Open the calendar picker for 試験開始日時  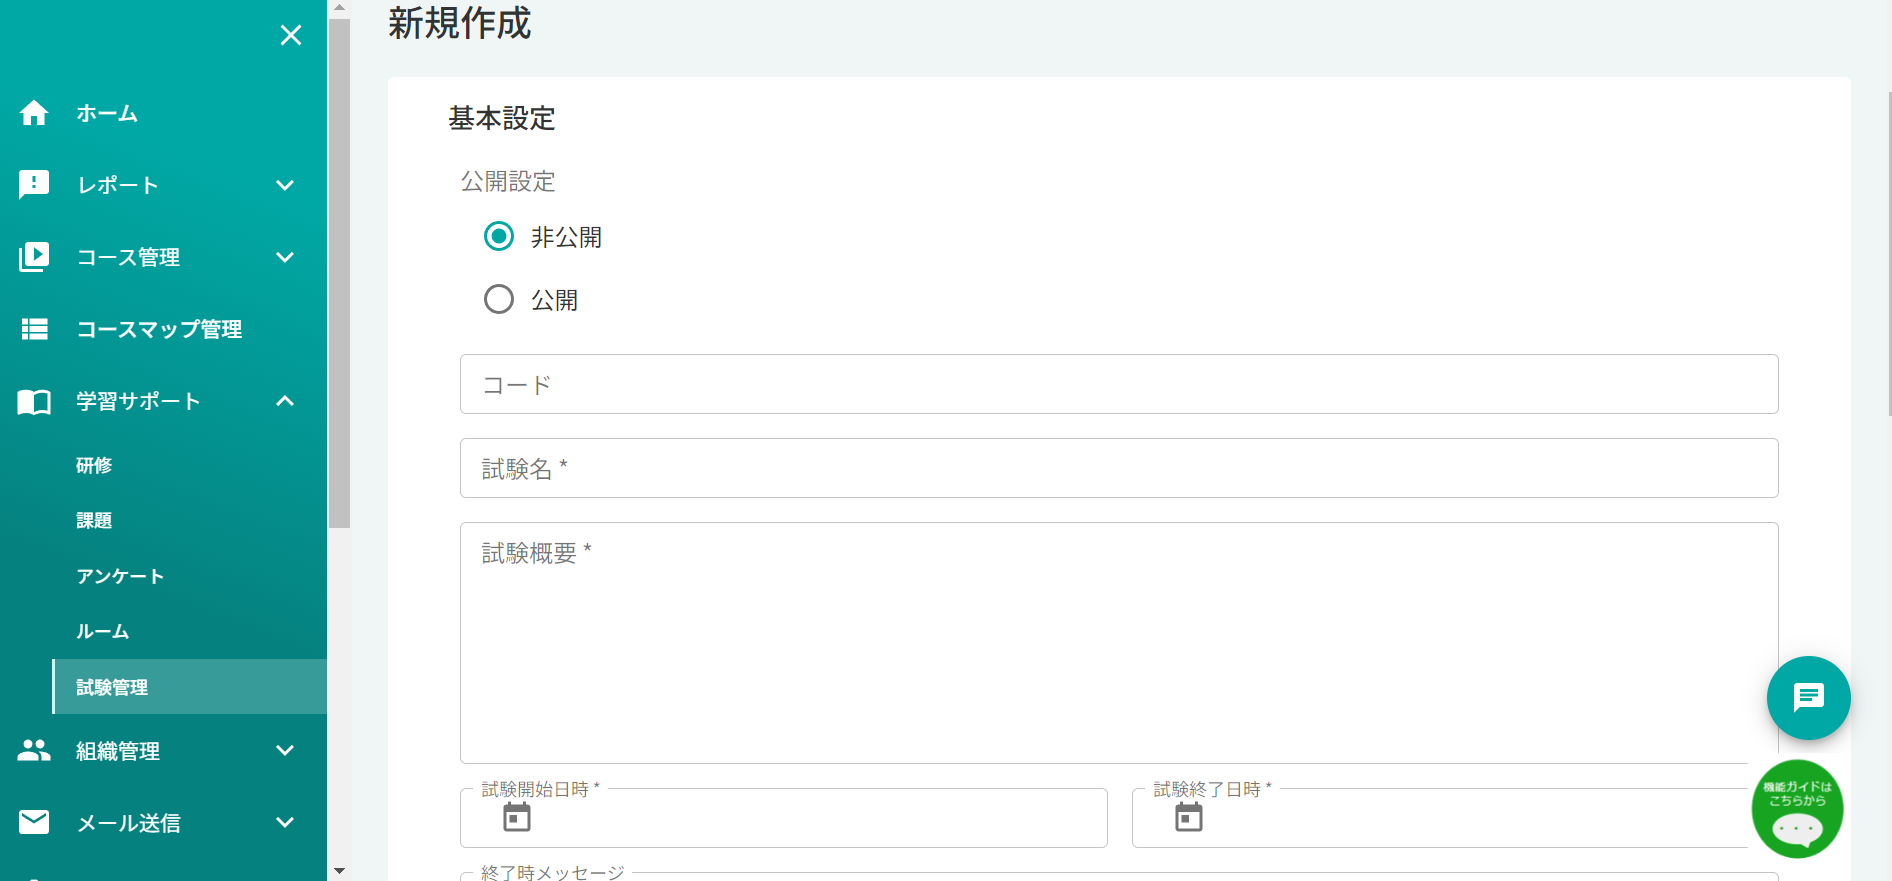tap(517, 817)
